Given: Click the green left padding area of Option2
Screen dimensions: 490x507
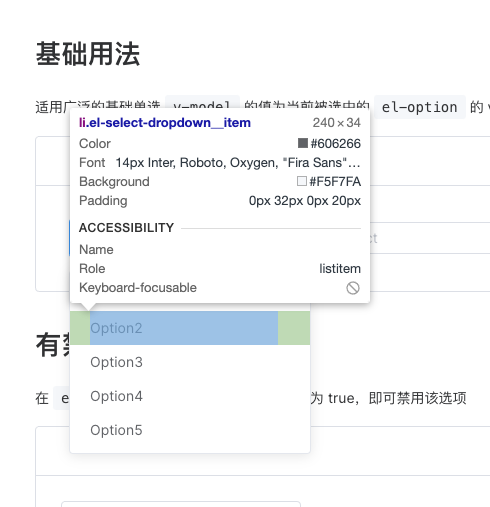Looking at the screenshot, I should point(80,328).
